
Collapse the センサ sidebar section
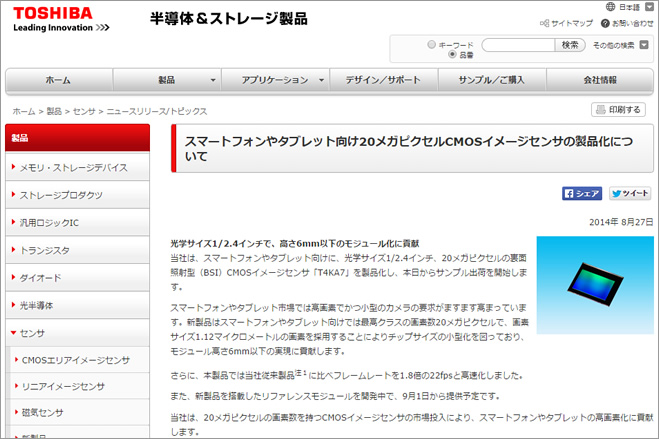77,333
